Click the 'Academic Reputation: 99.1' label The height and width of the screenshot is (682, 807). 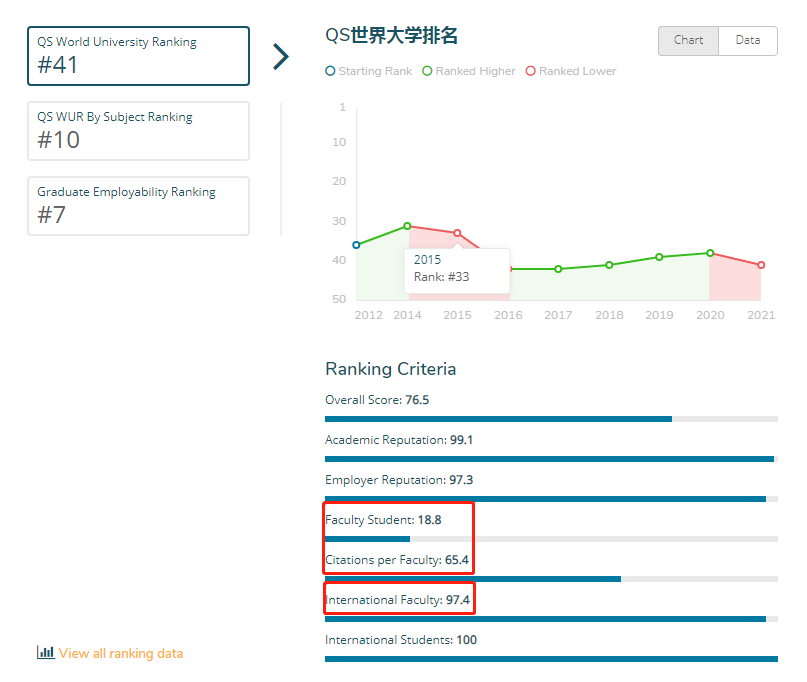coord(399,440)
